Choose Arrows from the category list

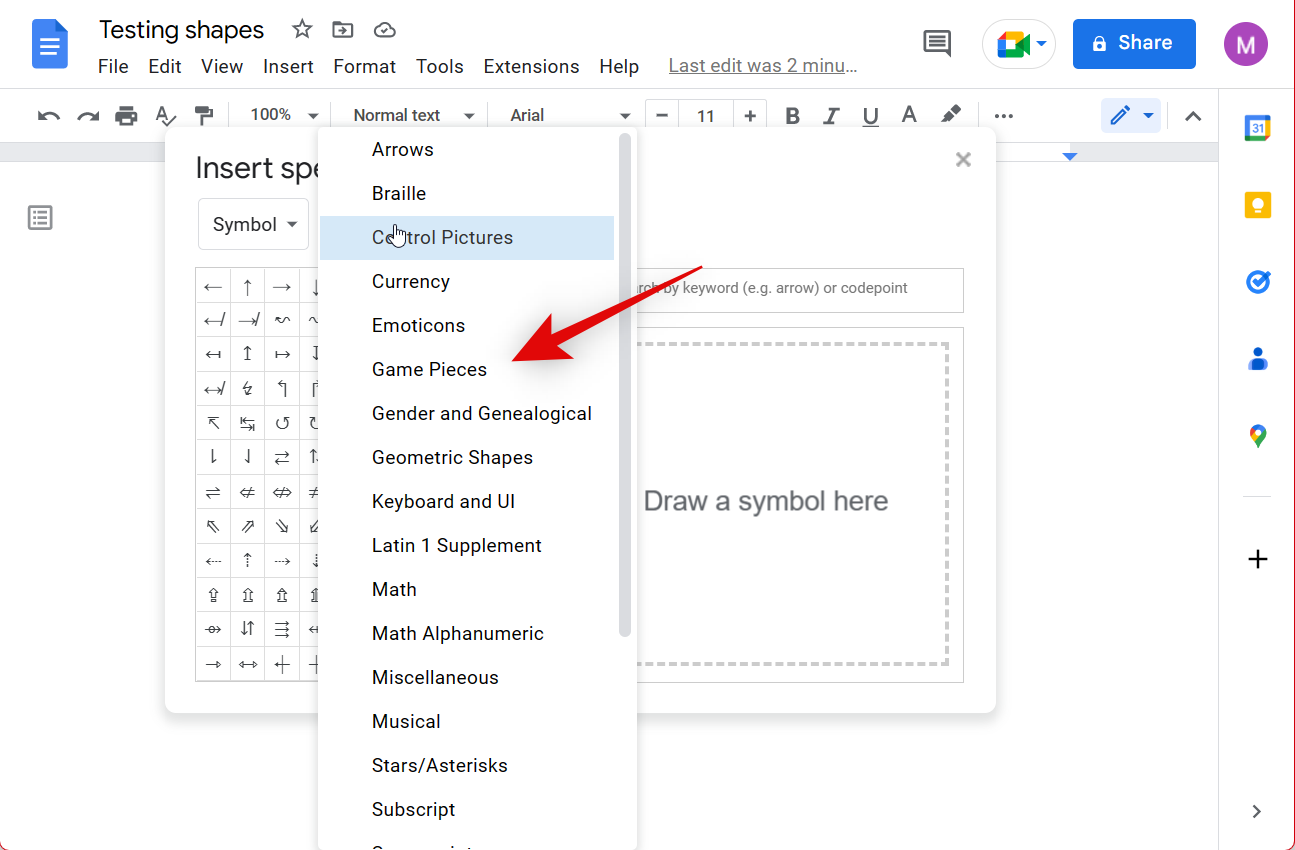(x=467, y=149)
